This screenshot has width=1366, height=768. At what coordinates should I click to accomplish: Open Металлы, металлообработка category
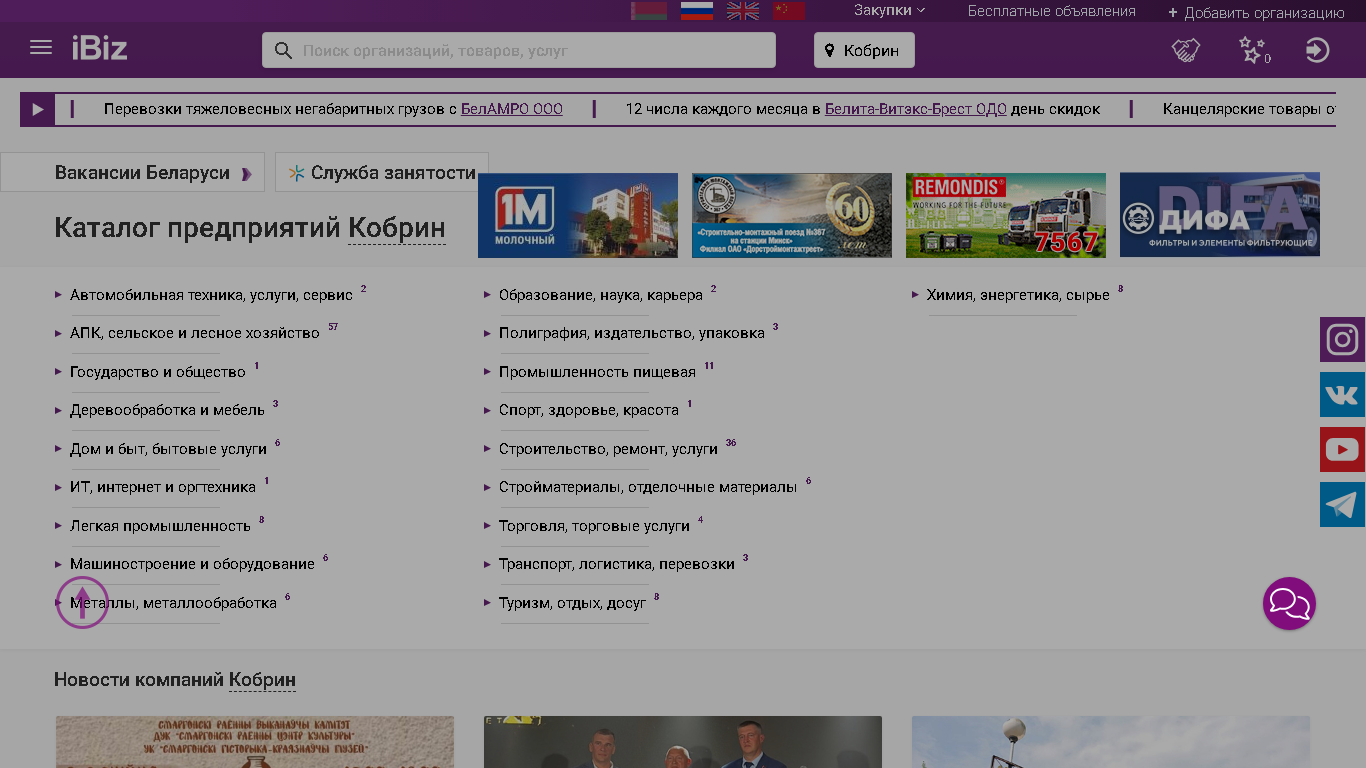click(x=173, y=603)
